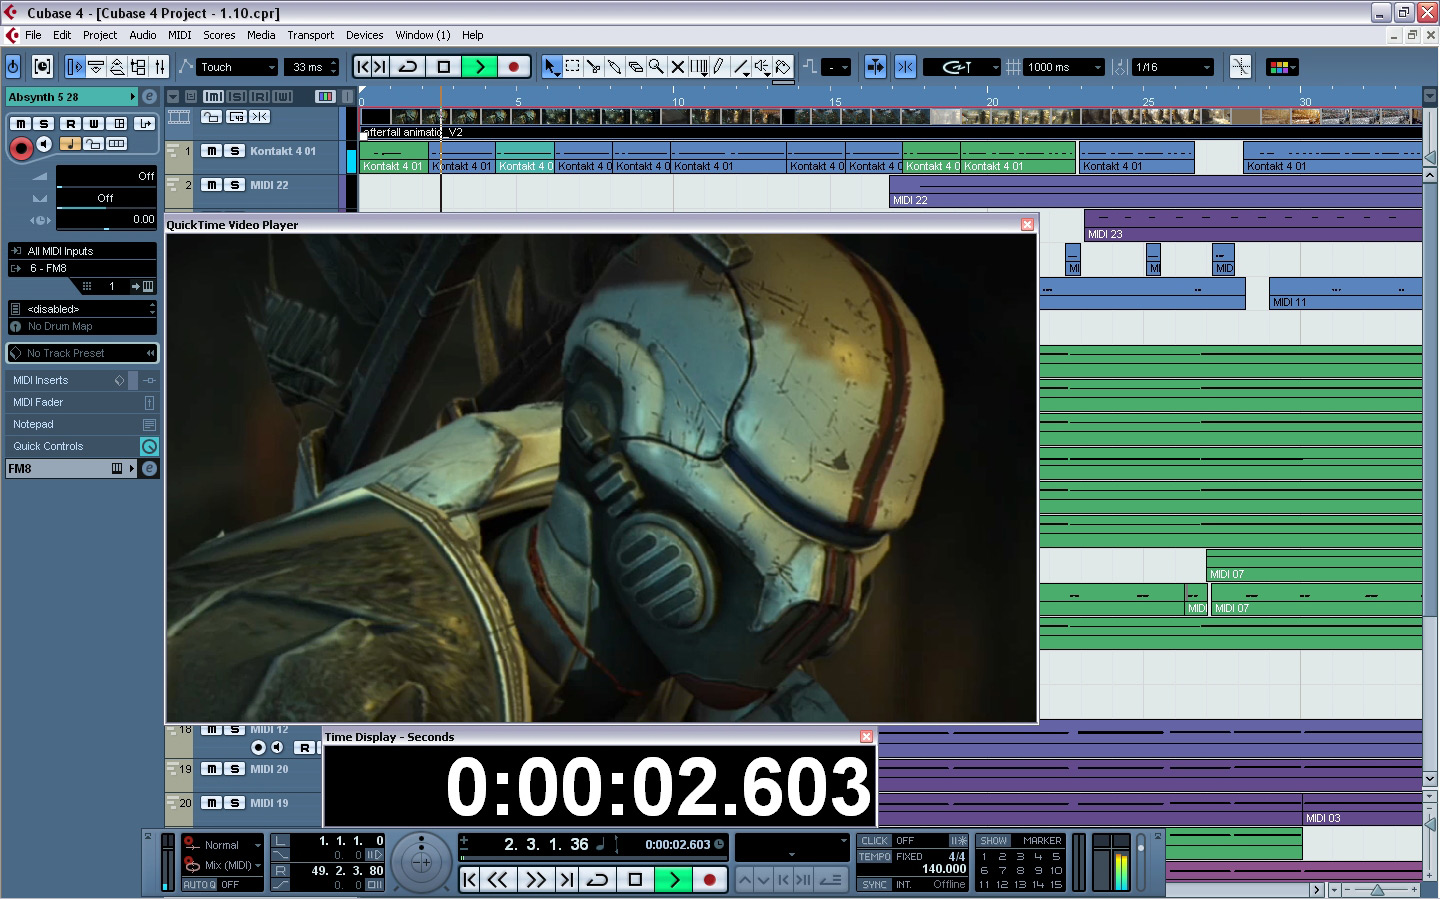Activate the Zoom magnifier tool
The width and height of the screenshot is (1440, 900).
(656, 67)
